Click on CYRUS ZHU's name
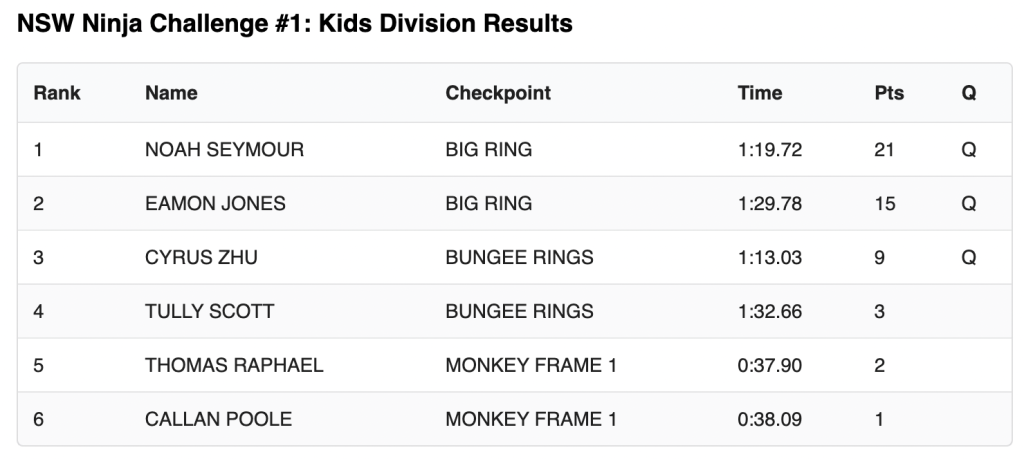The image size is (1024, 459). (201, 258)
